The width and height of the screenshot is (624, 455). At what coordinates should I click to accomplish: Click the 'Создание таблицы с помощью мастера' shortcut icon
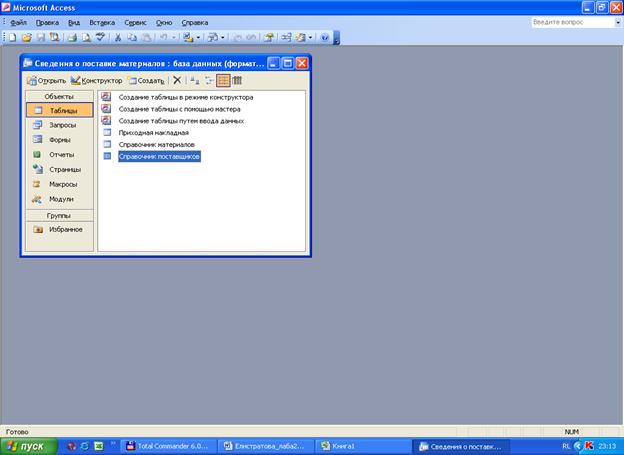pos(106,109)
